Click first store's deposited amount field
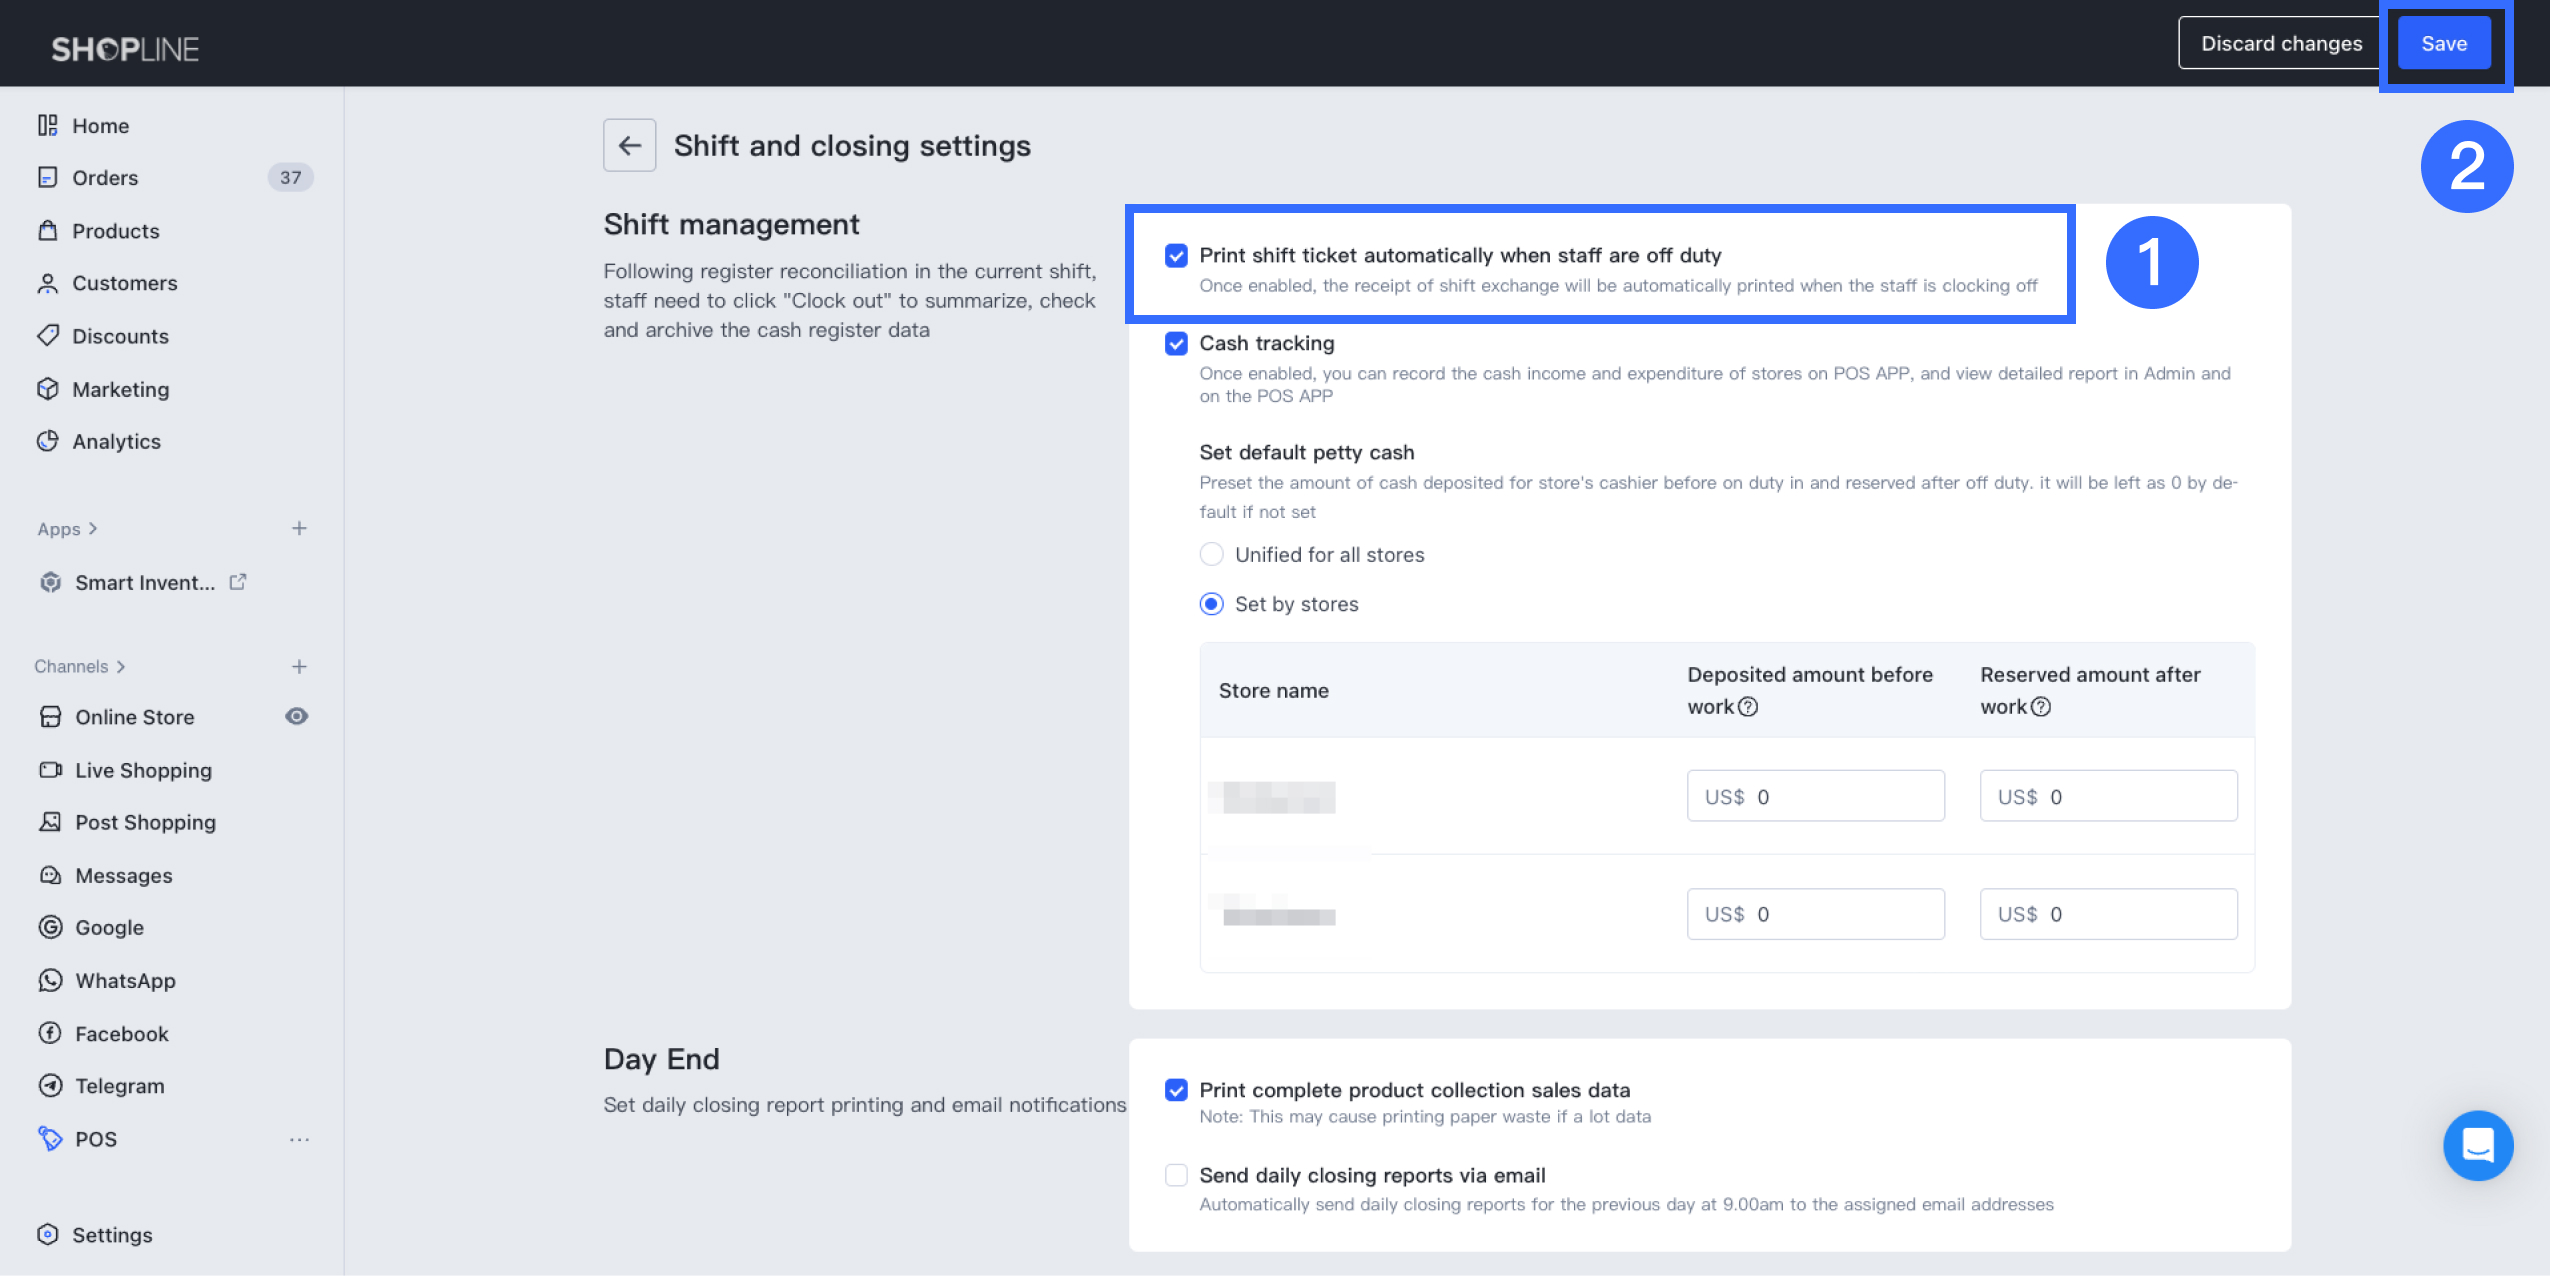 coord(1815,796)
